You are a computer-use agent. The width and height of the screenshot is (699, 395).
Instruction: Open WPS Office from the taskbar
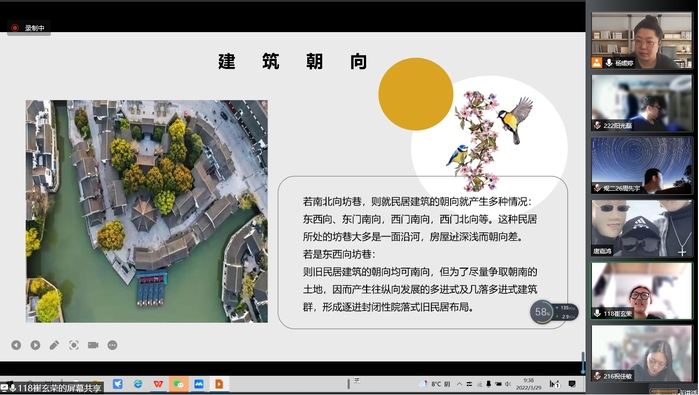[158, 384]
